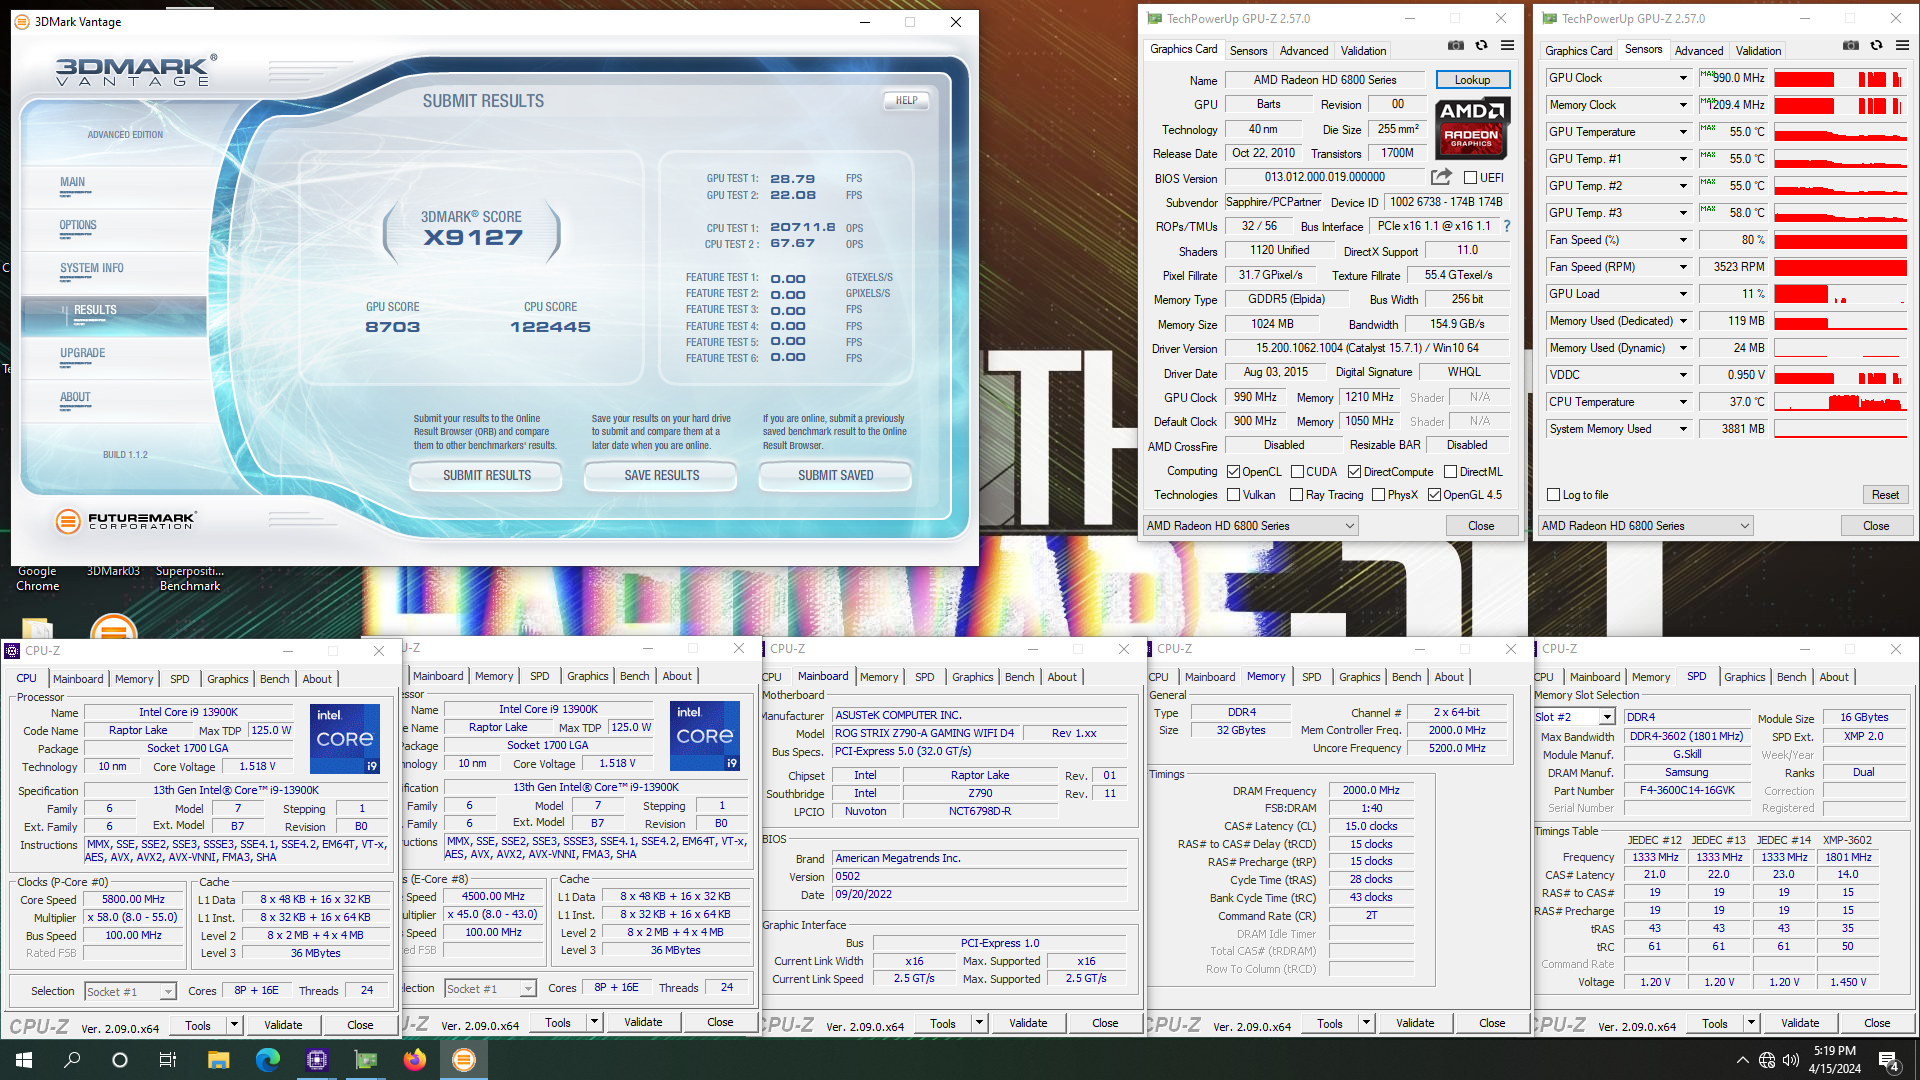Open the hamburger menu in GPU-Z Sensors window
This screenshot has width=1920, height=1080.
1902,46
